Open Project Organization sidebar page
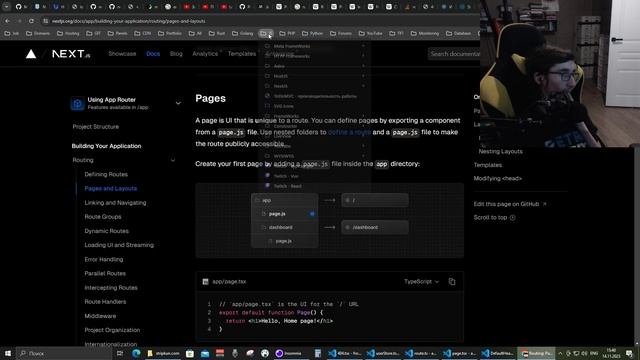Screen dimensions: 640x360 coord(112,330)
